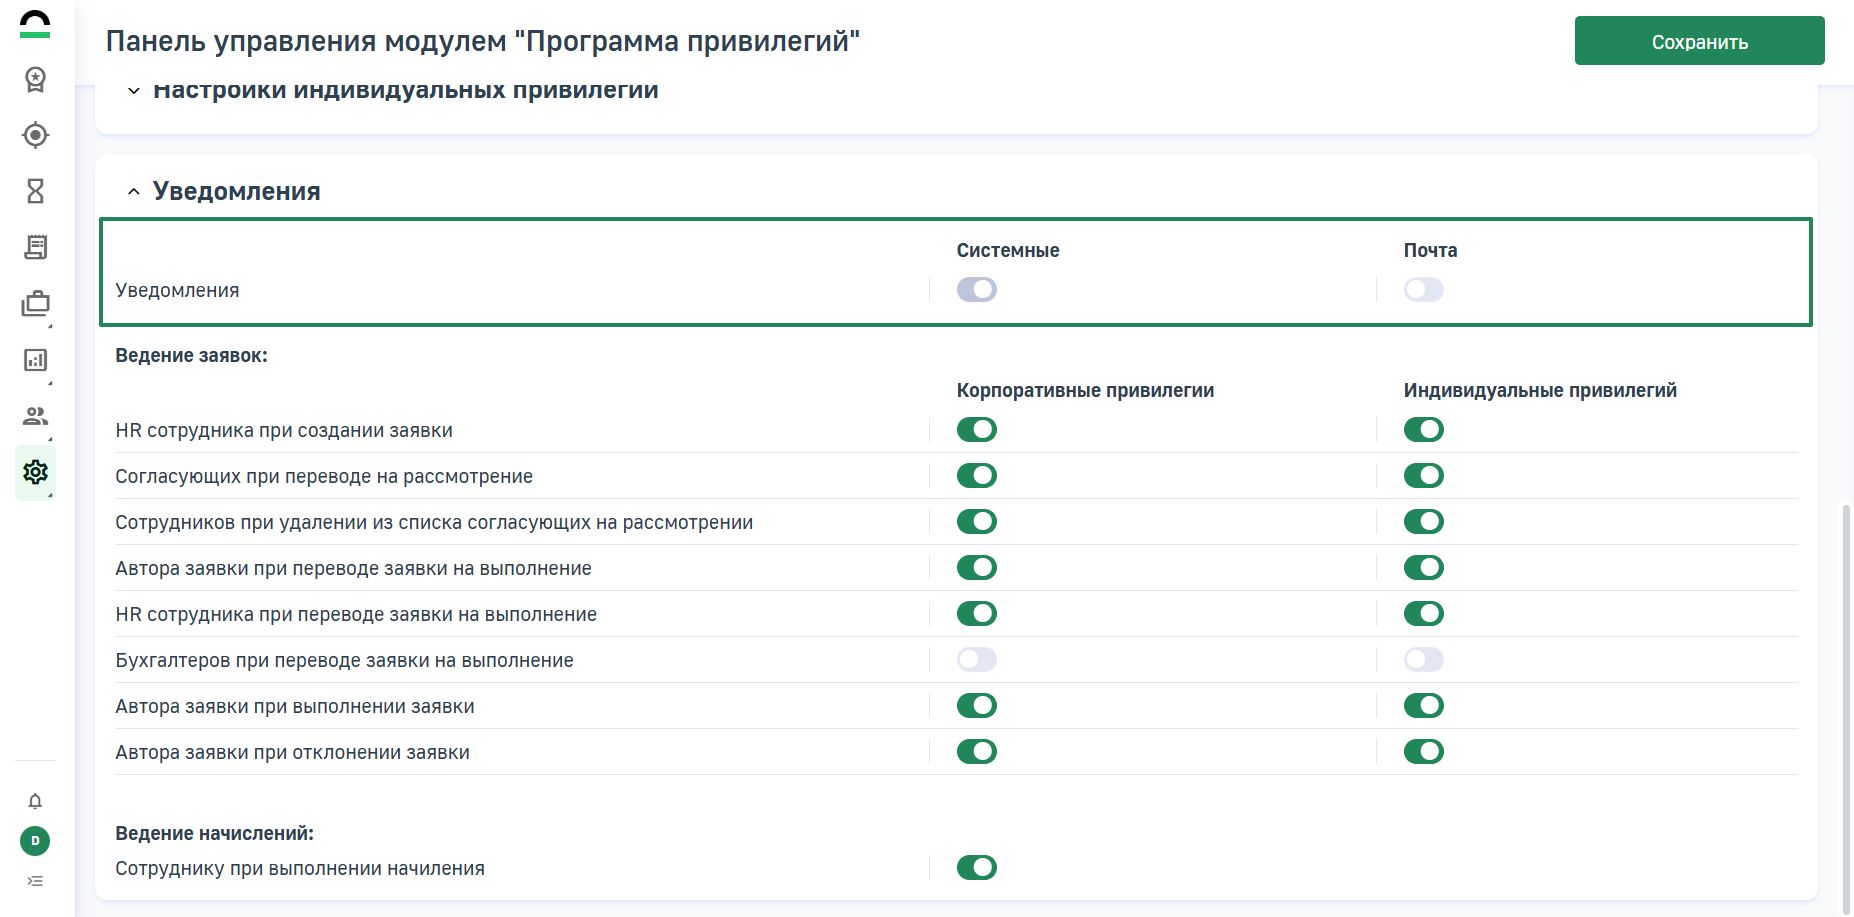1854x917 pixels.
Task: Toggle system notifications switch in Уведомления row
Action: pyautogui.click(x=976, y=290)
